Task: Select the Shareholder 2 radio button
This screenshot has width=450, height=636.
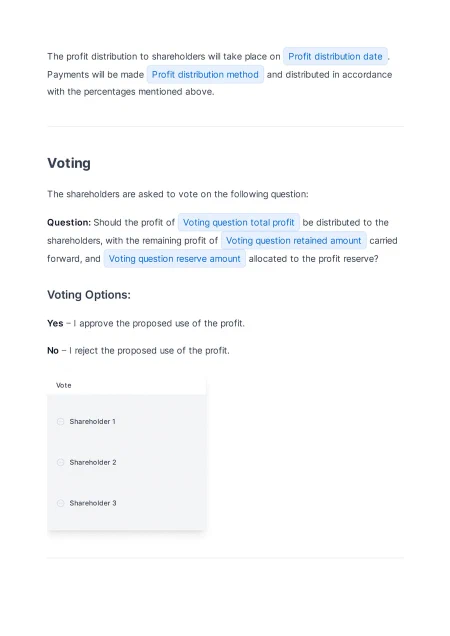Action: [x=60, y=462]
